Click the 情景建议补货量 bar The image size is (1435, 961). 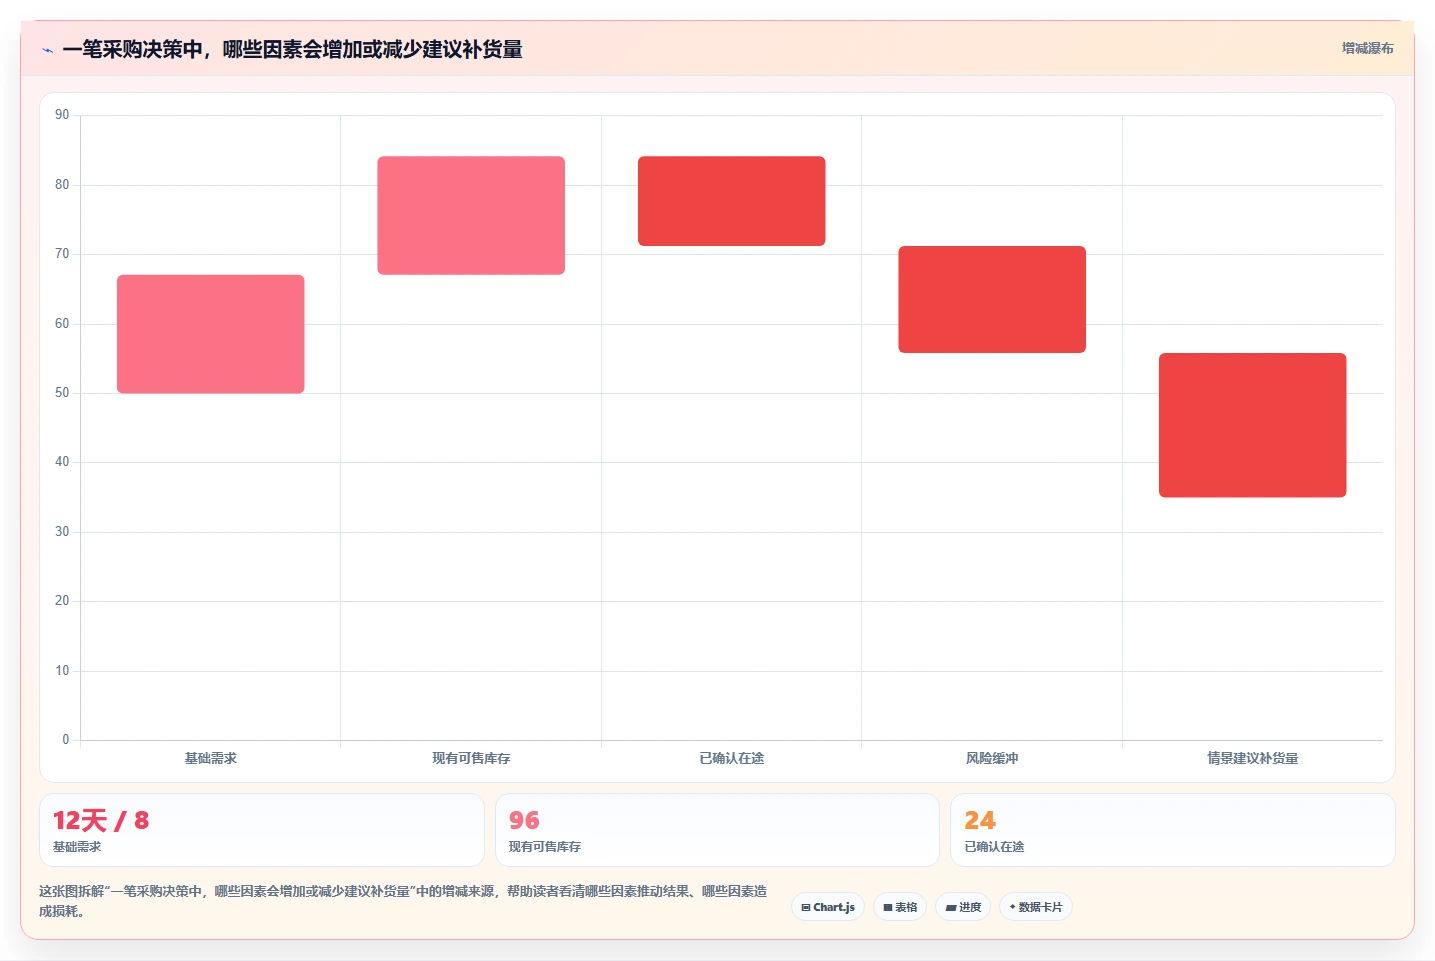[1252, 425]
